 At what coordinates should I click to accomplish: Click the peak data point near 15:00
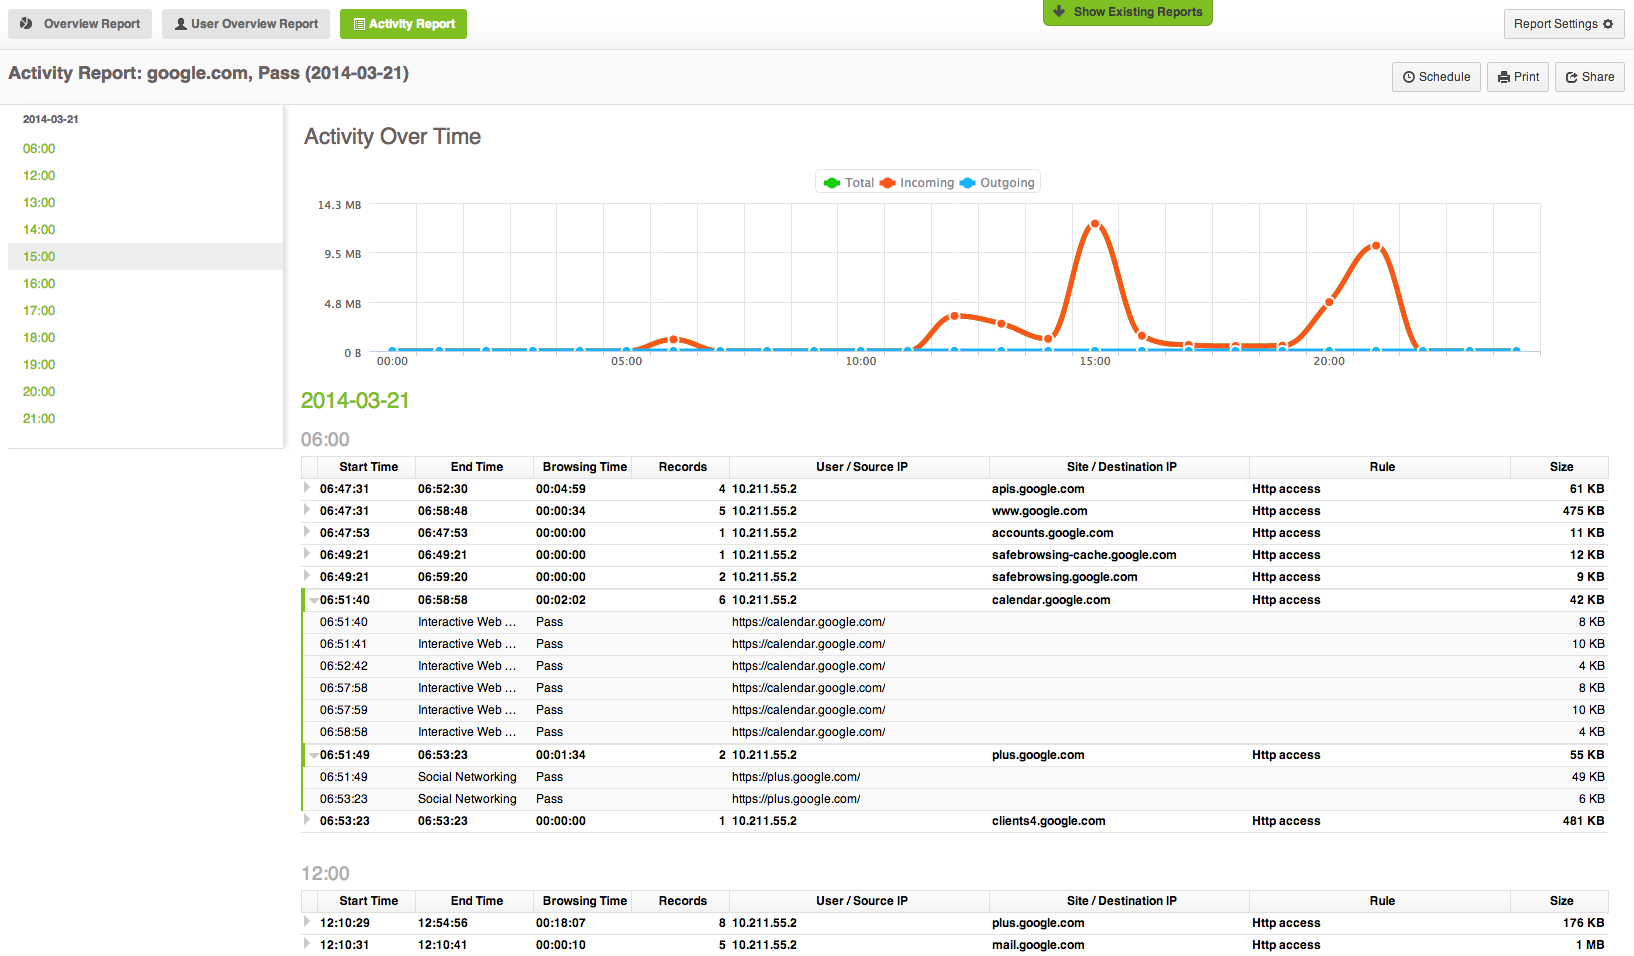tap(1095, 224)
